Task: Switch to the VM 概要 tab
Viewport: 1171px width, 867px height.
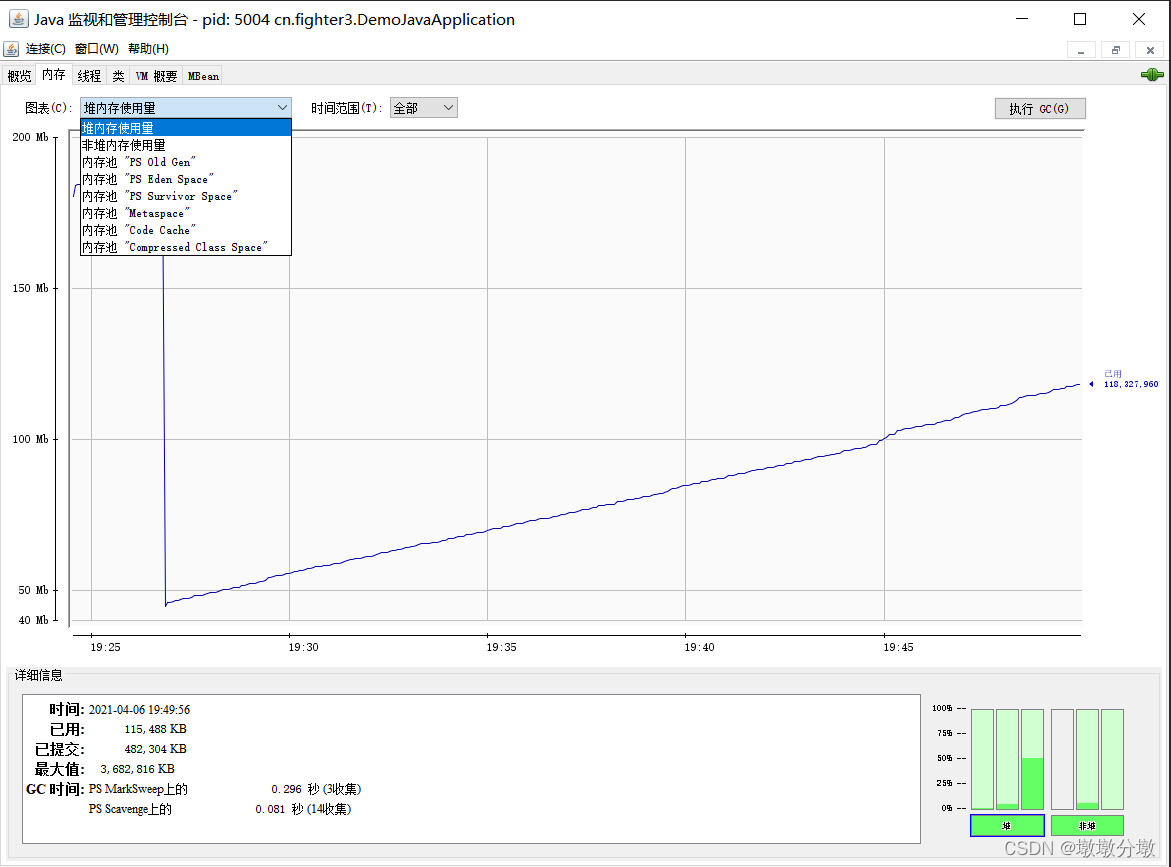Action: (156, 76)
